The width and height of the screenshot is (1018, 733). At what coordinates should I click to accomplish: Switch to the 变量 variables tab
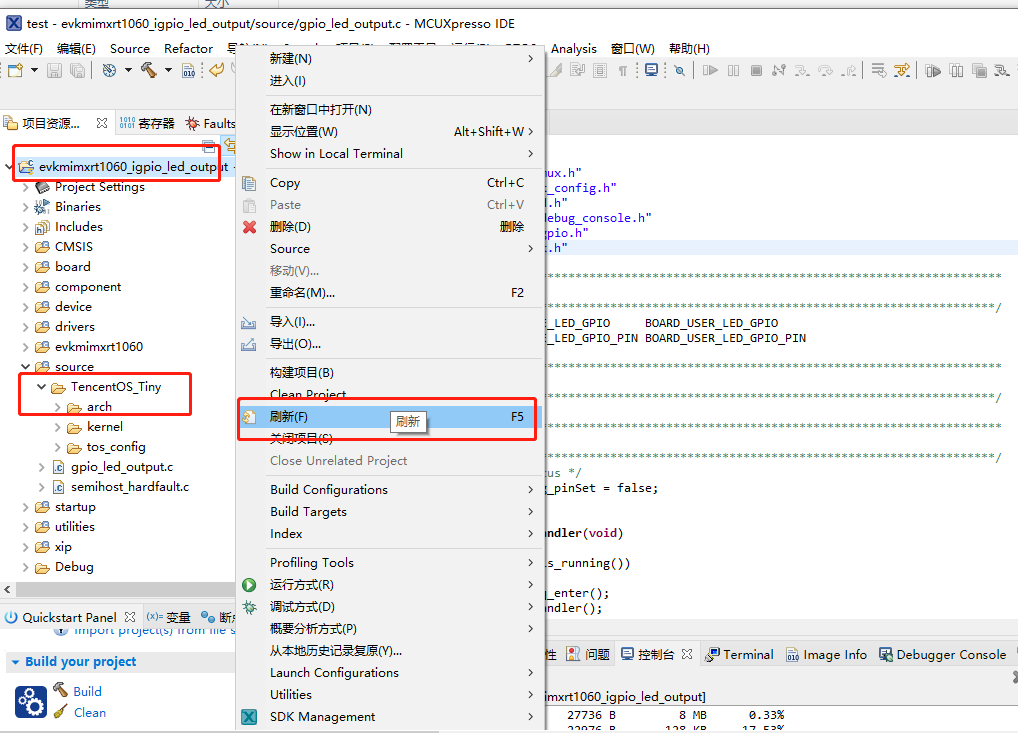click(169, 617)
